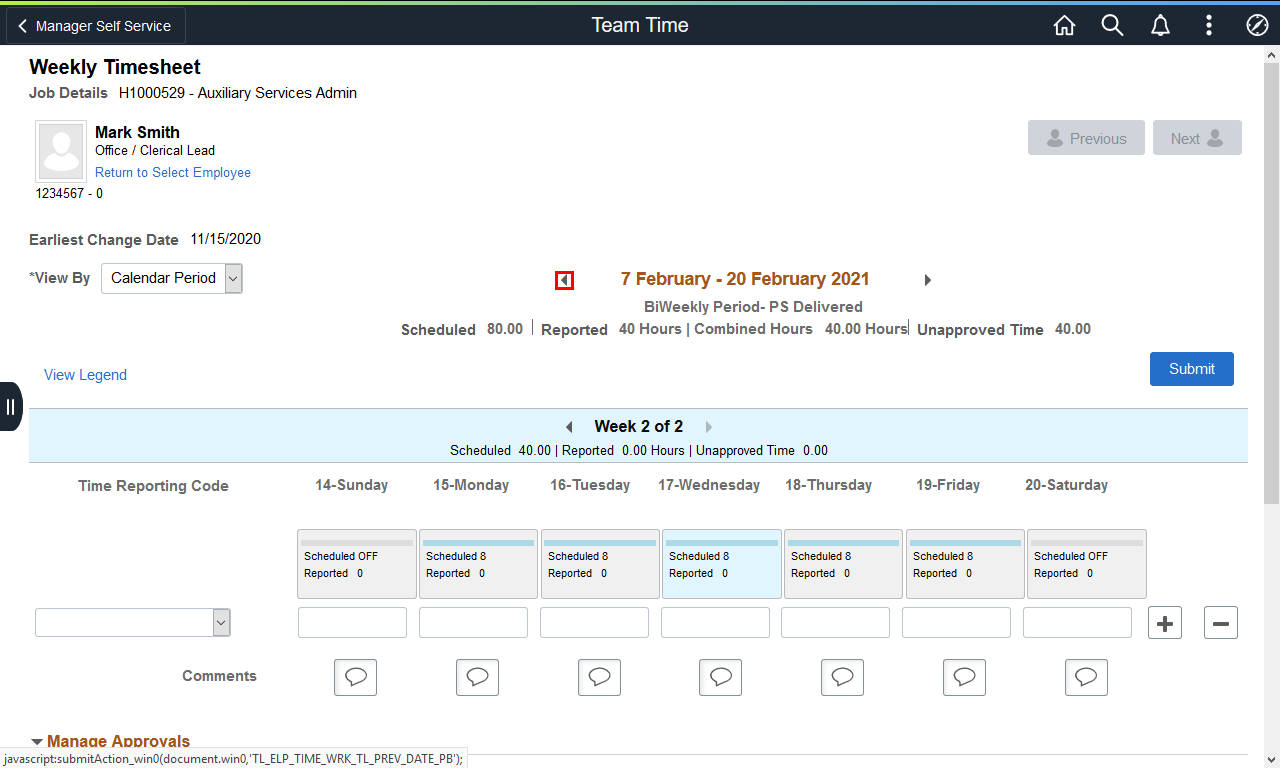Click the job details H1000529 text
The image size is (1280, 768).
[x=238, y=93]
